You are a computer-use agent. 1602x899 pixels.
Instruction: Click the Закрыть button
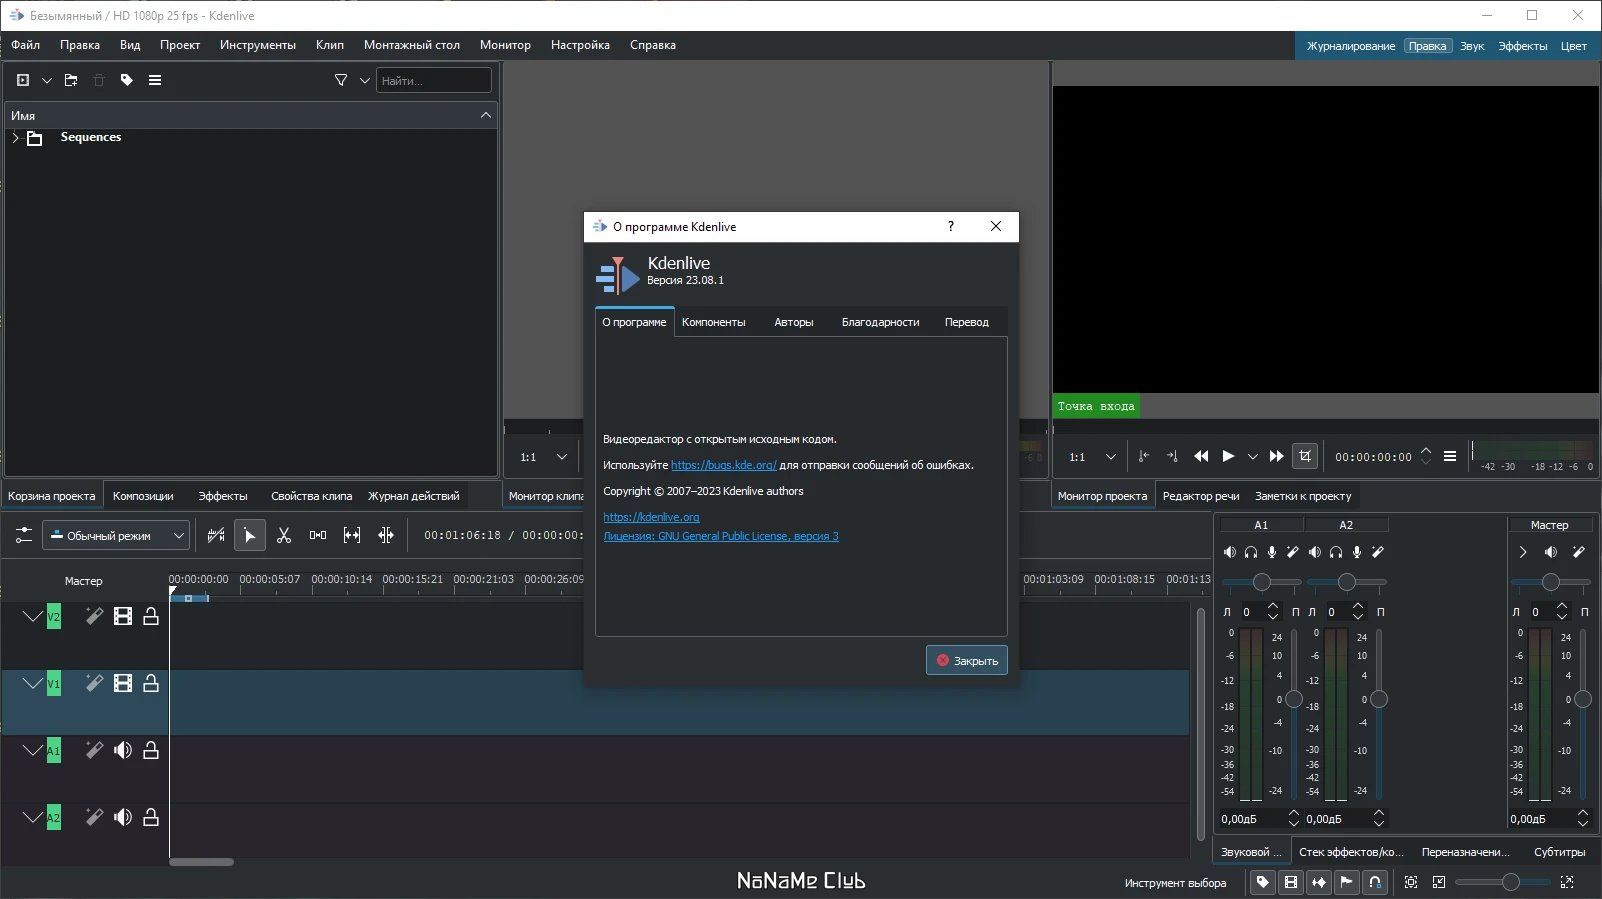(967, 661)
